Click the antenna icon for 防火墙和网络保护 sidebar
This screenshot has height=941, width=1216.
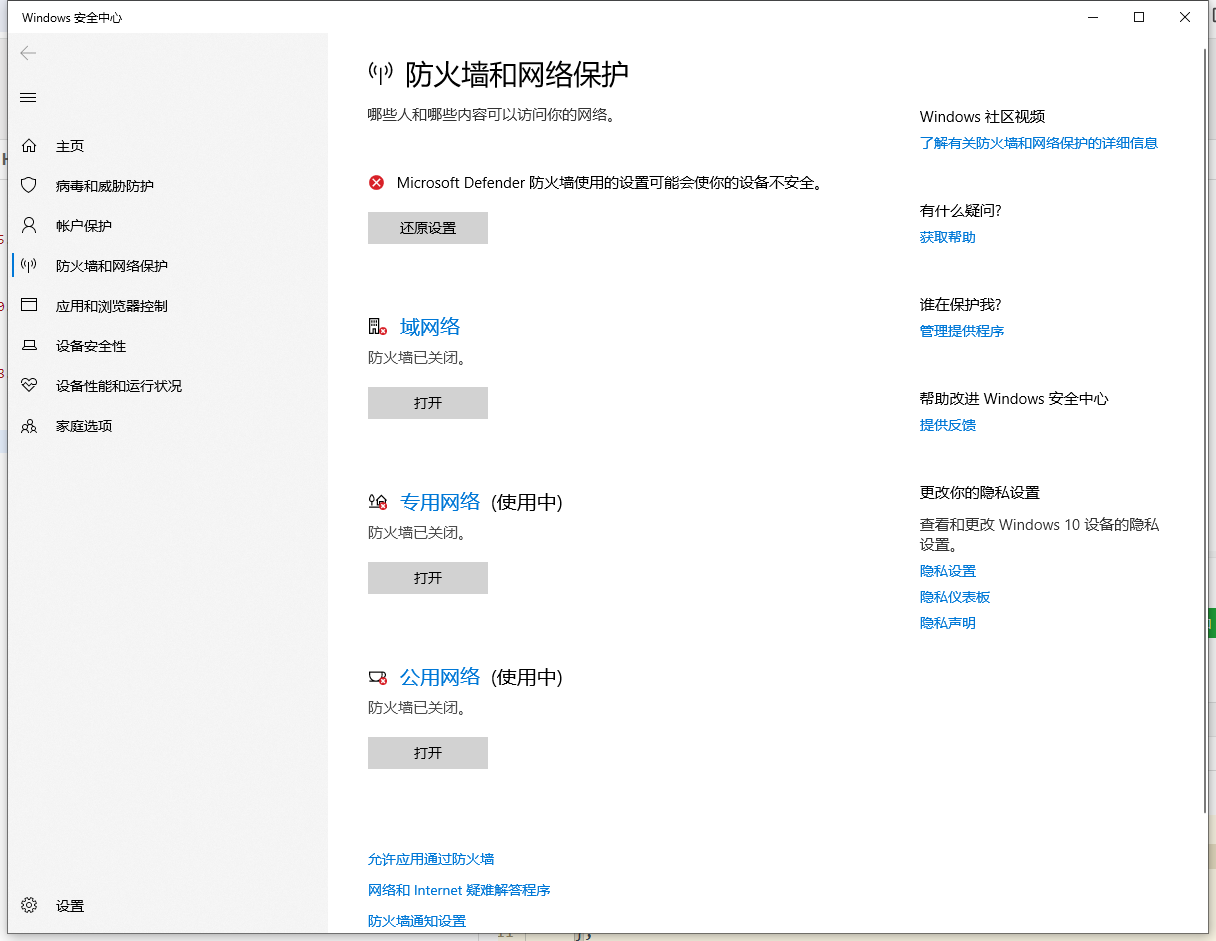click(x=29, y=266)
